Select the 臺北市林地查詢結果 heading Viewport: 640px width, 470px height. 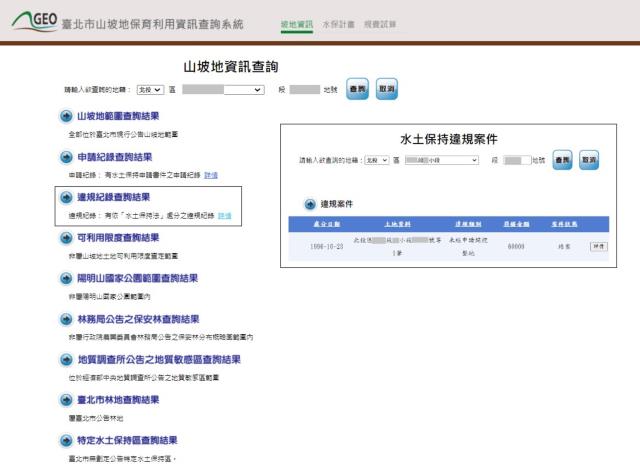click(118, 400)
